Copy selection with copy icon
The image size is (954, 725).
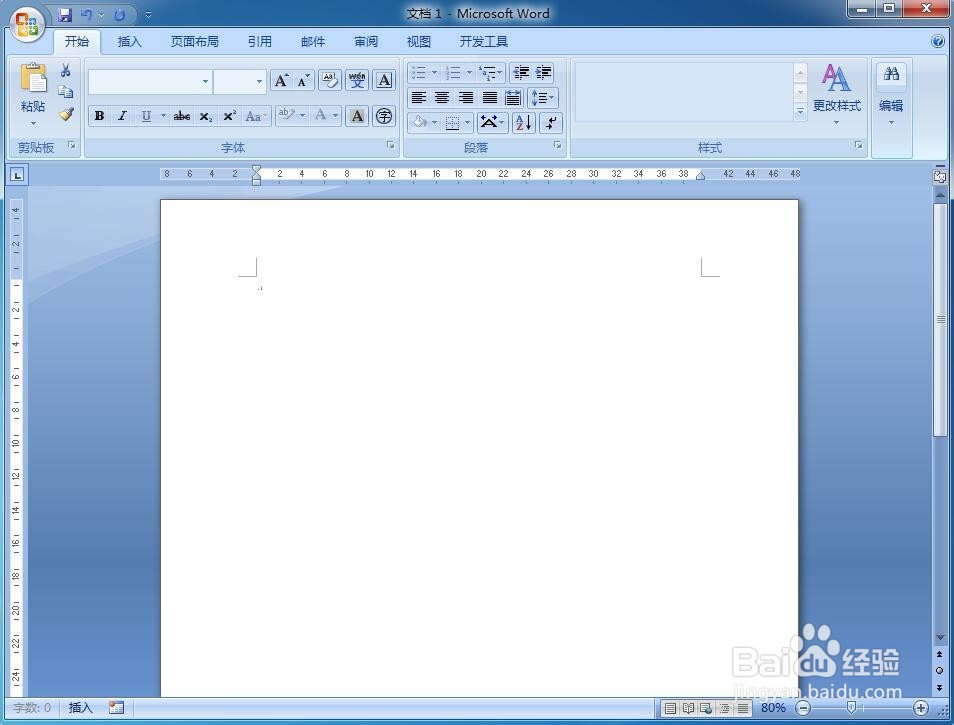(66, 92)
